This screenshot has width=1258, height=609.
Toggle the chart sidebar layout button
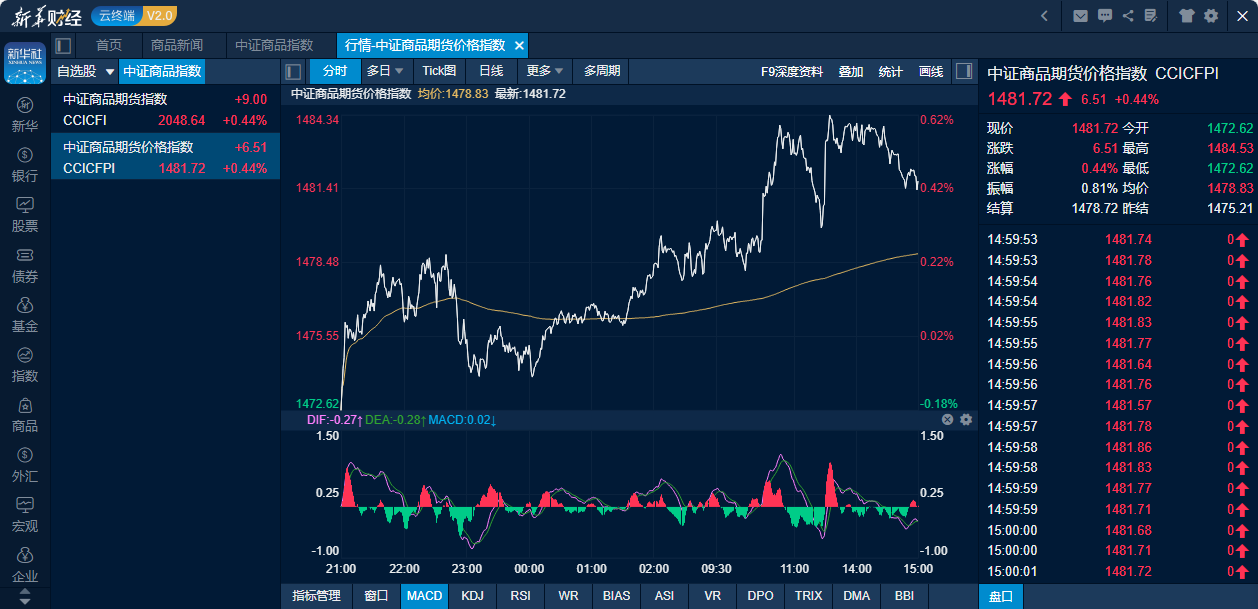pos(293,71)
